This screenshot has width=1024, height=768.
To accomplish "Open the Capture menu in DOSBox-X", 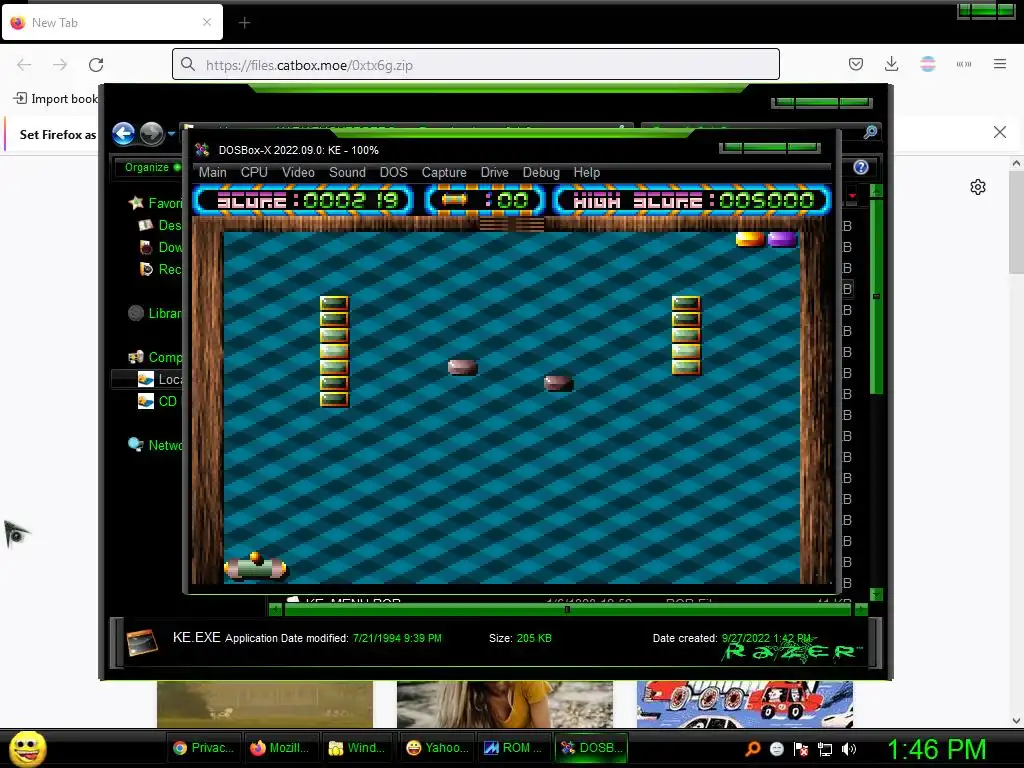I will click(x=444, y=172).
